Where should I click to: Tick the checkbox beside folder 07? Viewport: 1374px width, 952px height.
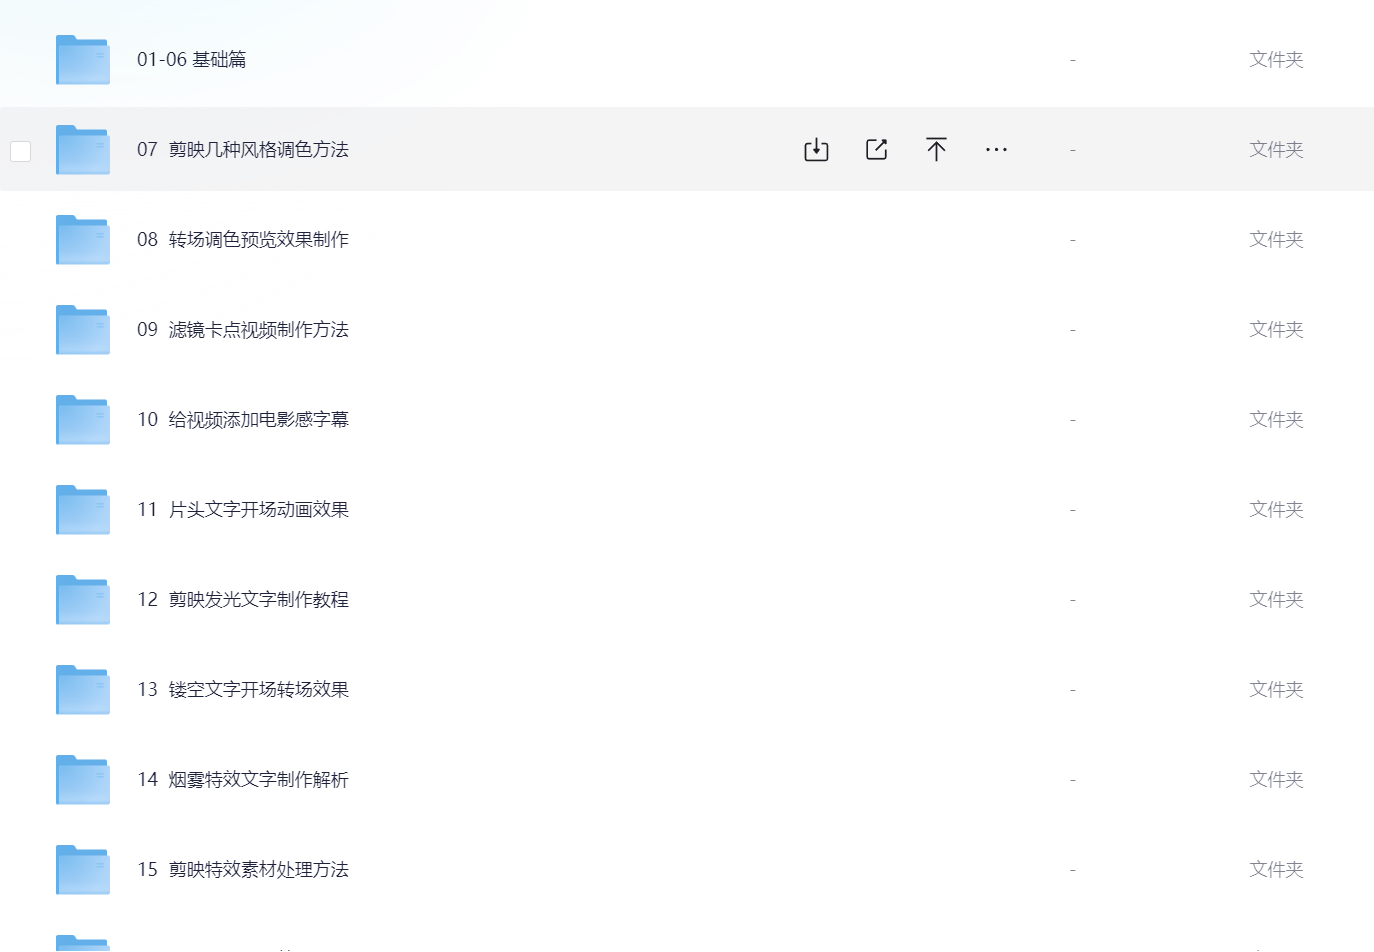click(x=20, y=151)
